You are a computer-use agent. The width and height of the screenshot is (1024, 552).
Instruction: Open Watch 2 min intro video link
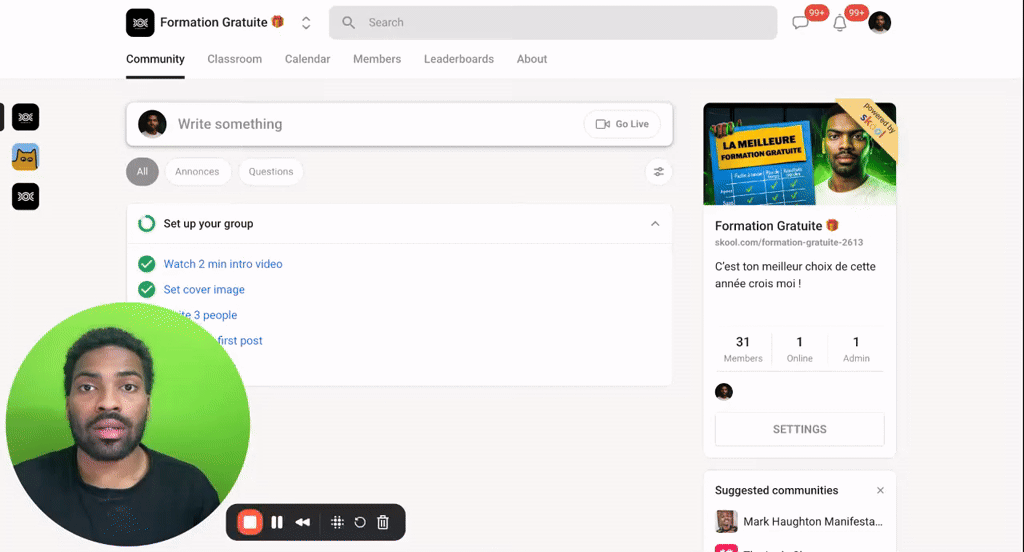click(x=223, y=264)
